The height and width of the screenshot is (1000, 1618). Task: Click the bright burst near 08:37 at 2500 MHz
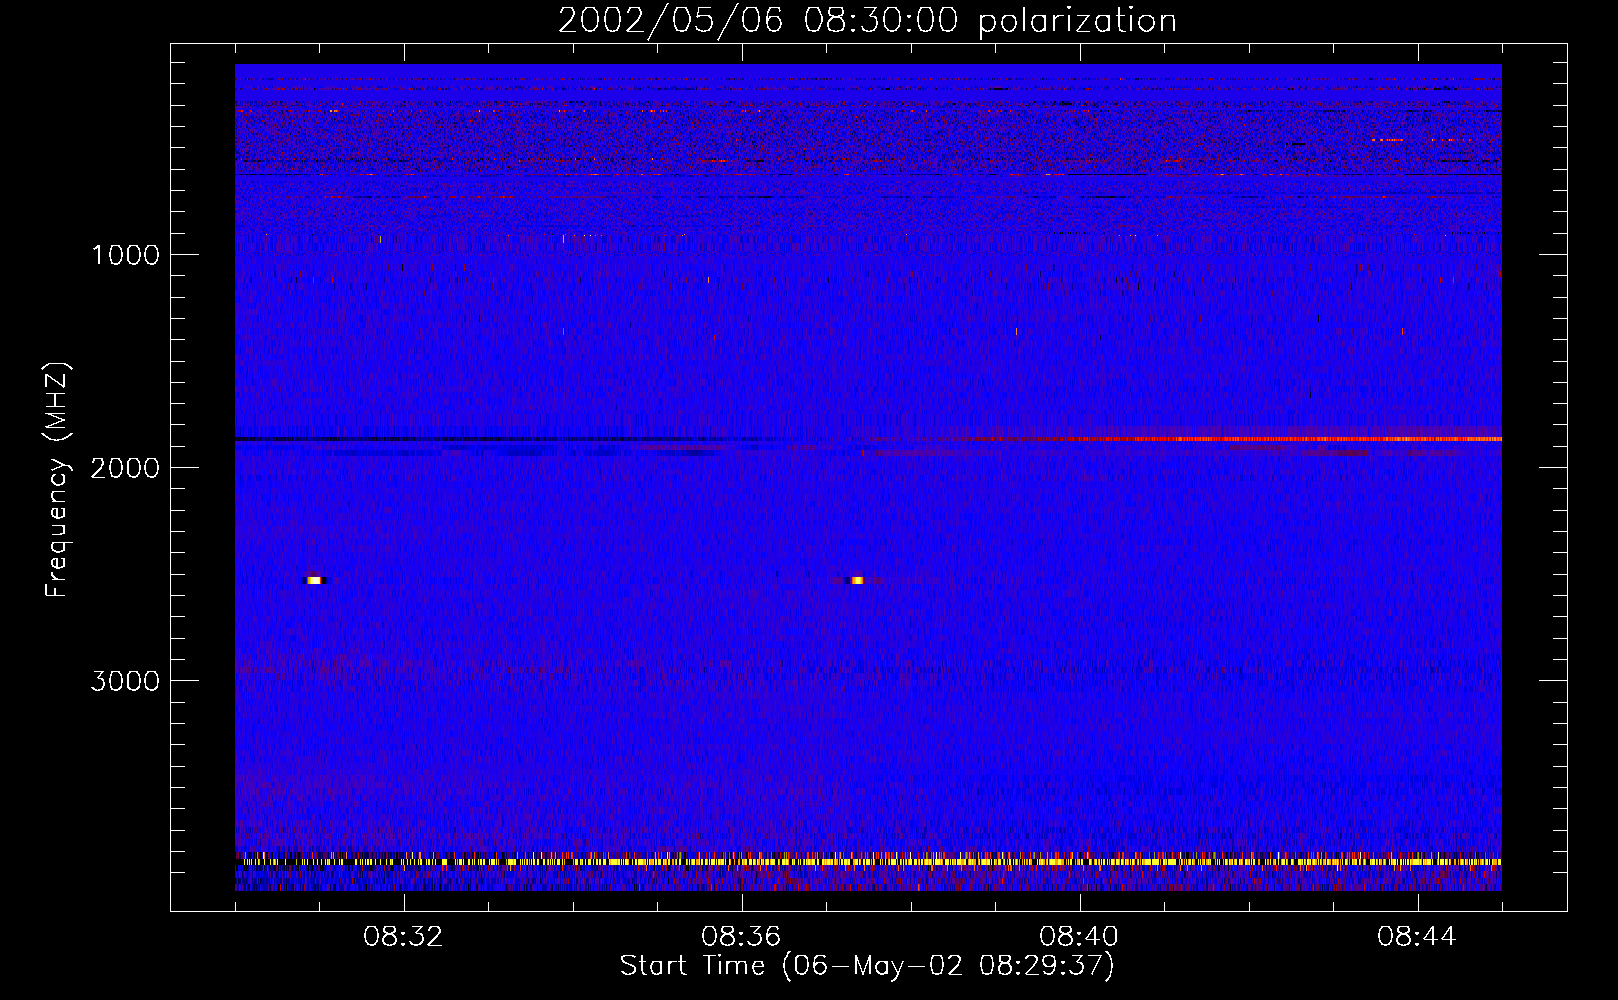[x=857, y=580]
